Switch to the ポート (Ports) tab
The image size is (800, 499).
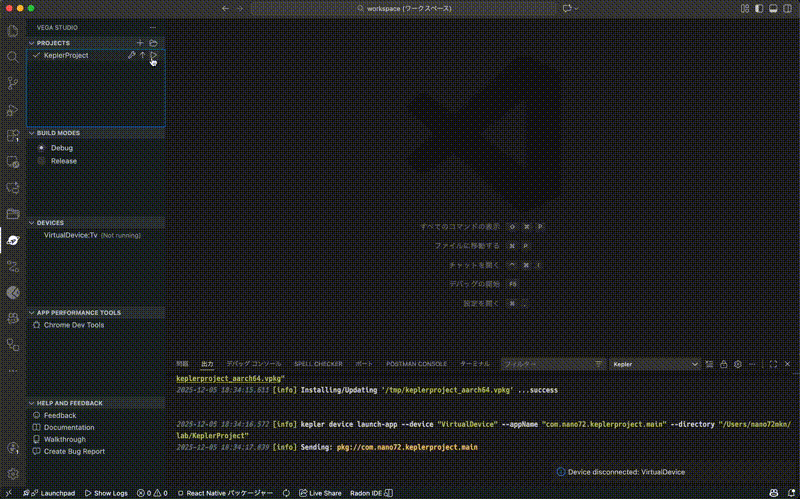364,364
